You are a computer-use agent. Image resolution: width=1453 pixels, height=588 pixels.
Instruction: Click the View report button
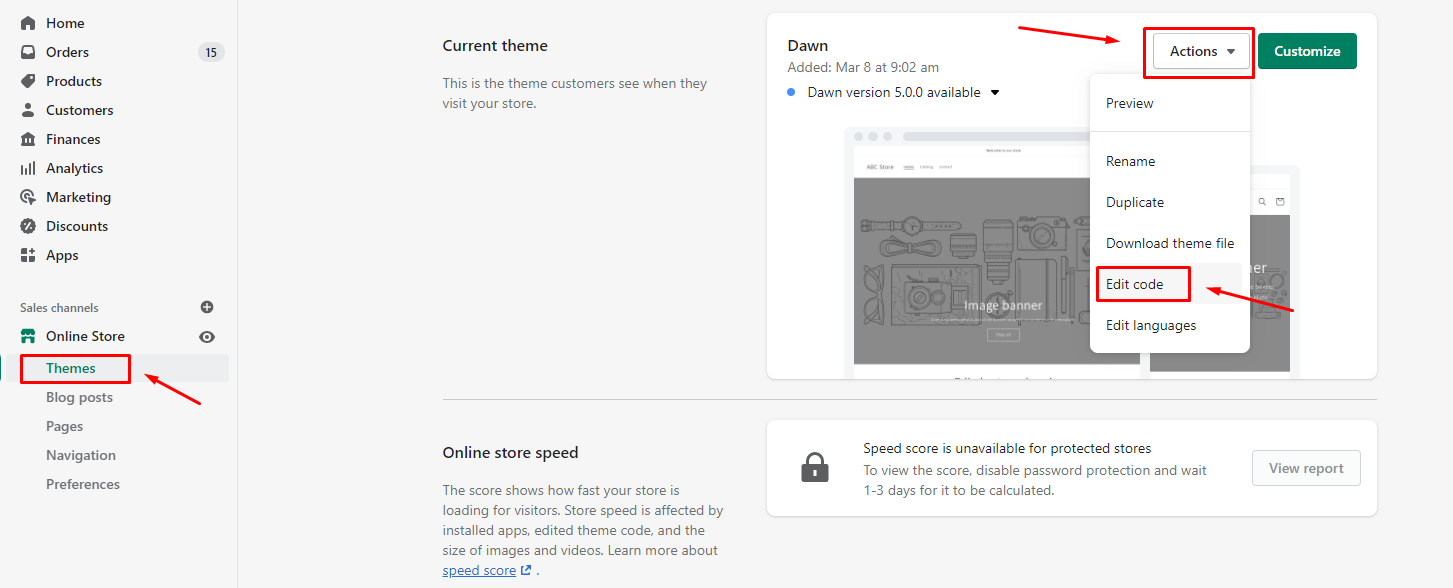[x=1306, y=468]
